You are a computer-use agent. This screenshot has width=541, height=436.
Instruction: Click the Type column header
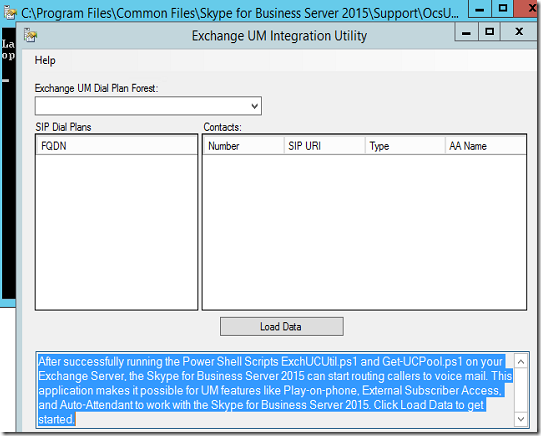click(x=405, y=146)
